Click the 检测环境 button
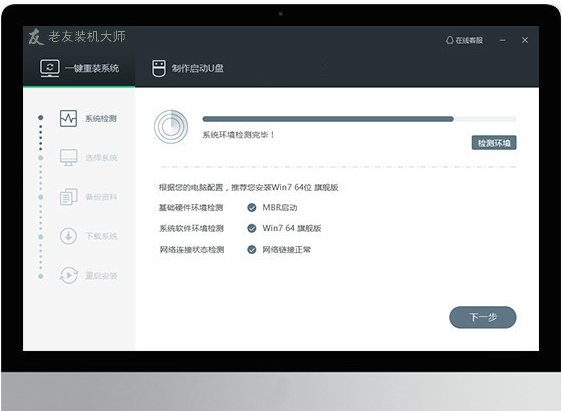The image size is (562, 411). coord(494,143)
